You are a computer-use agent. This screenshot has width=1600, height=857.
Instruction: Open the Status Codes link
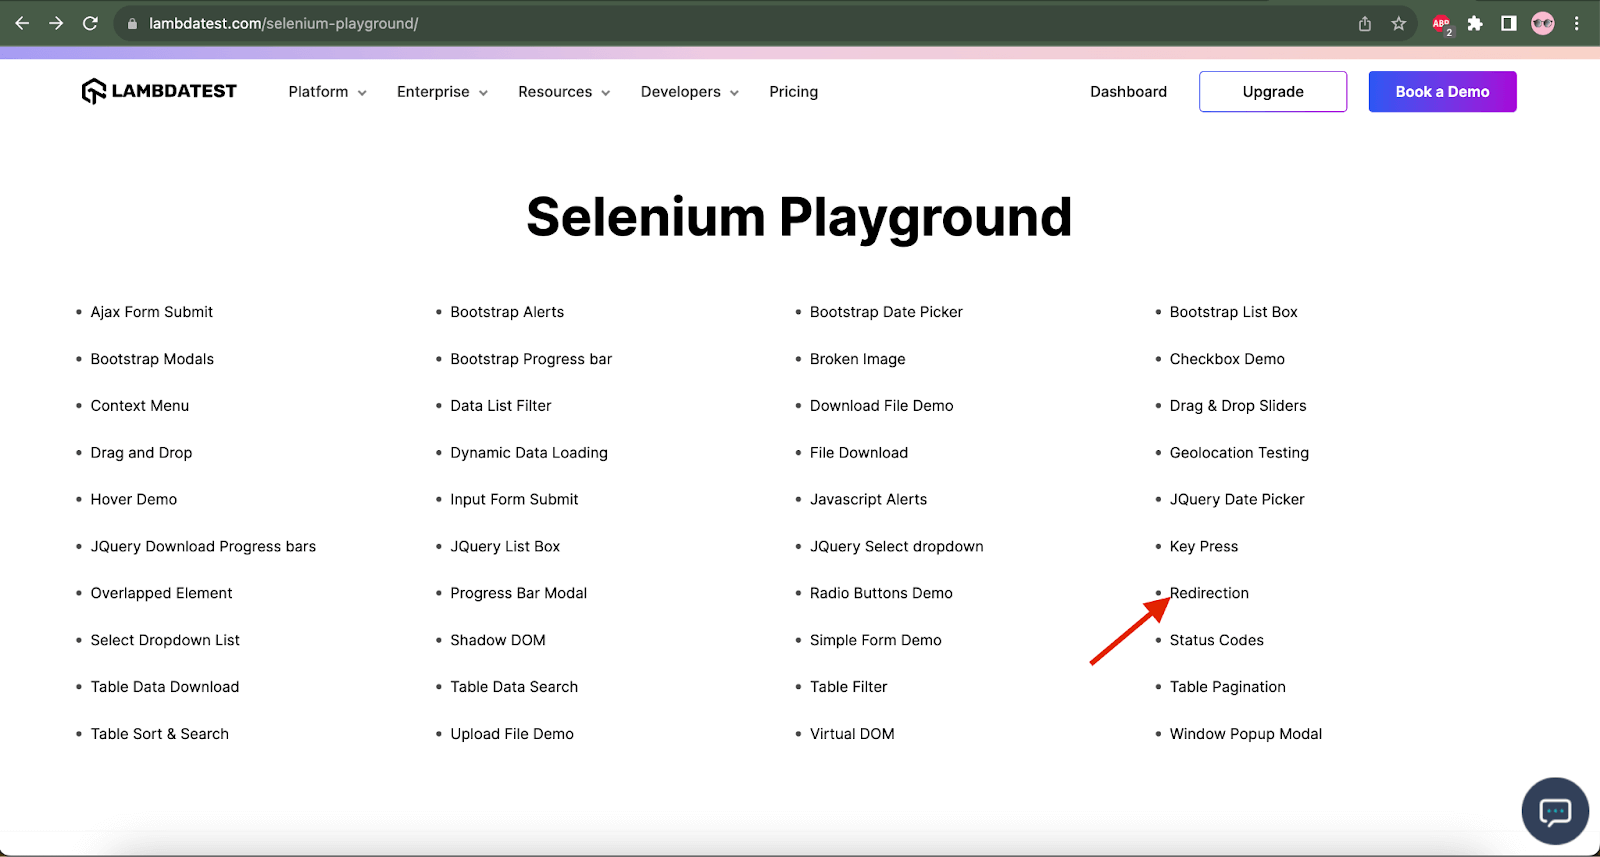pyautogui.click(x=1217, y=641)
